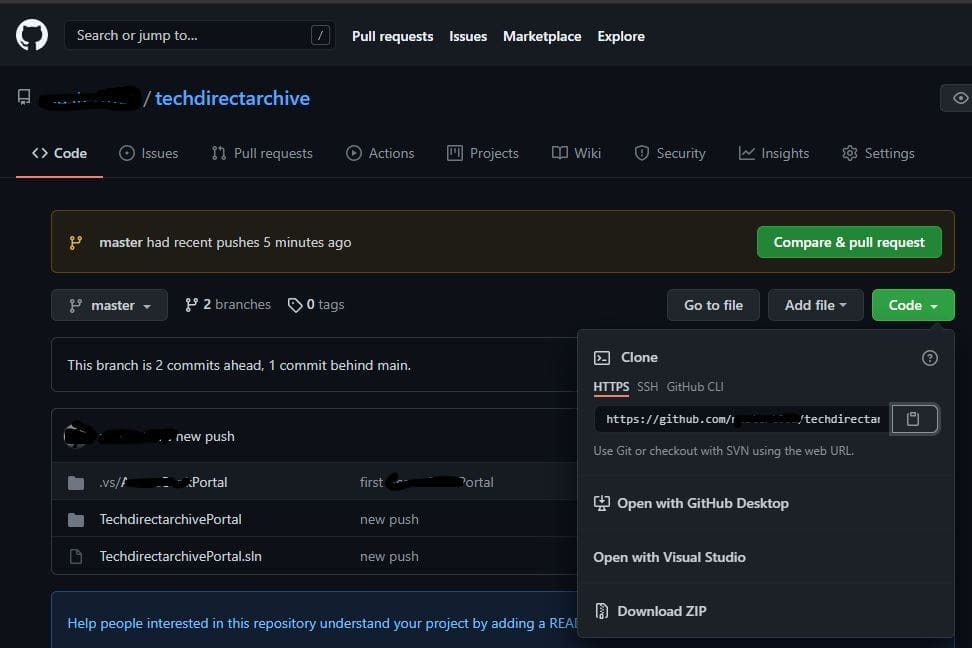Click the GitHub Octocat logo
This screenshot has width=972, height=648.
pyautogui.click(x=32, y=36)
